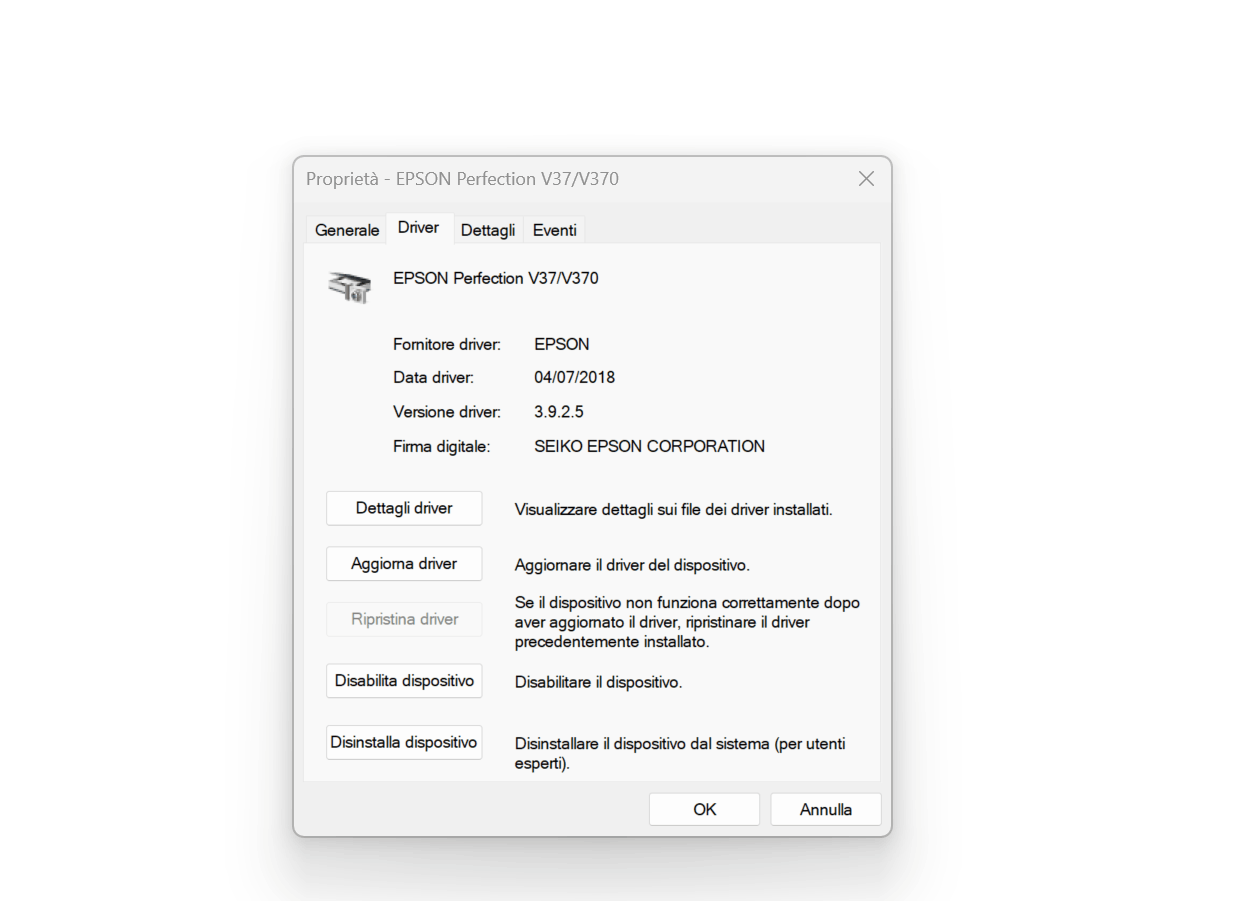Click the greyed-out Ripristina driver button
This screenshot has width=1258, height=901.
click(404, 620)
